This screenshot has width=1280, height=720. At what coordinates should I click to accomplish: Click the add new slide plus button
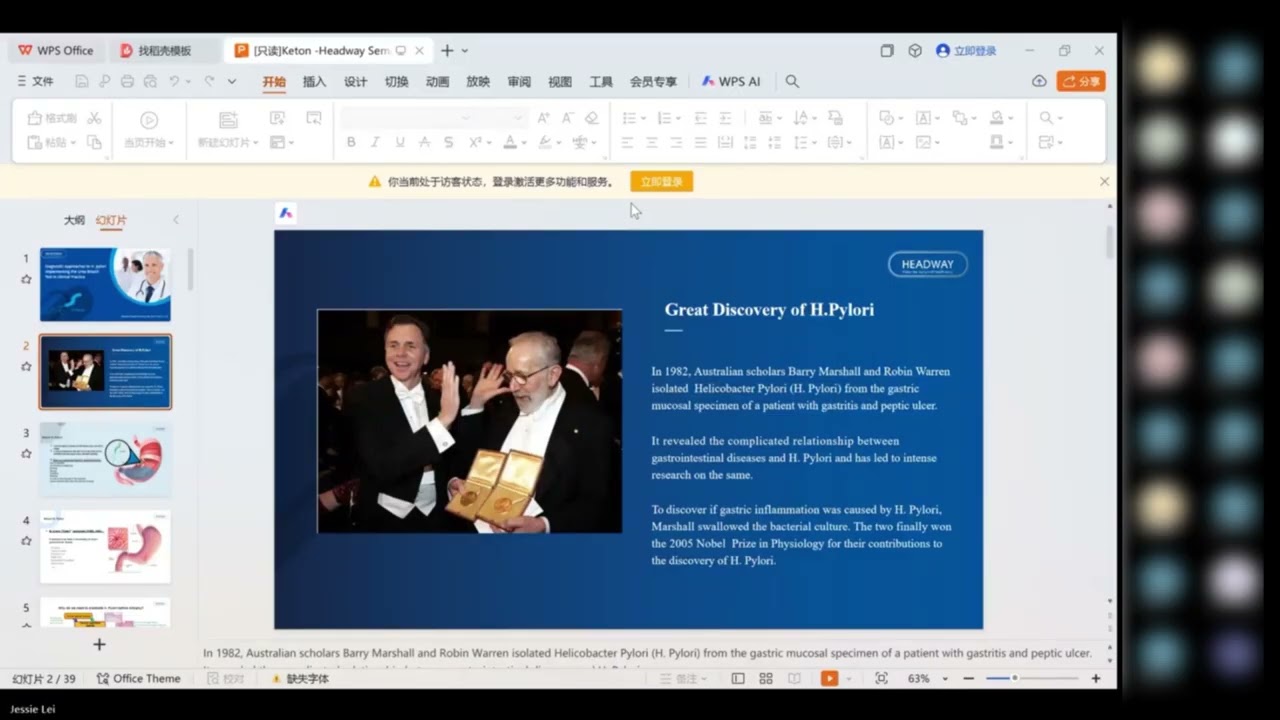pyautogui.click(x=99, y=644)
